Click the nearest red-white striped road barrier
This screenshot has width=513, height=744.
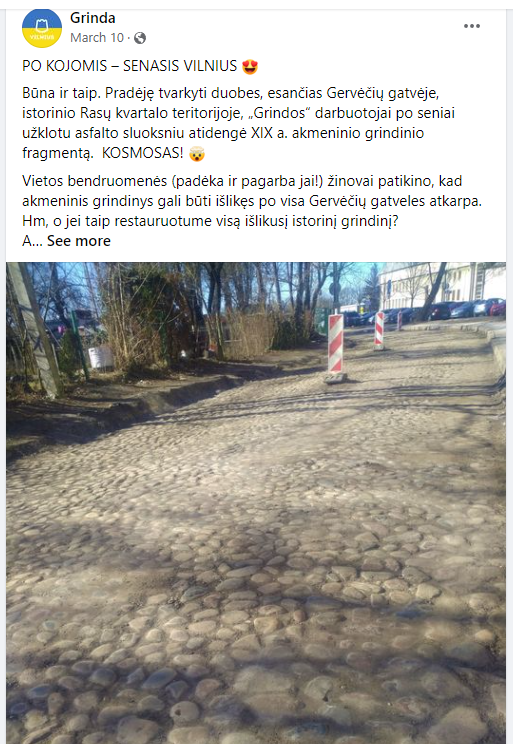(x=336, y=346)
